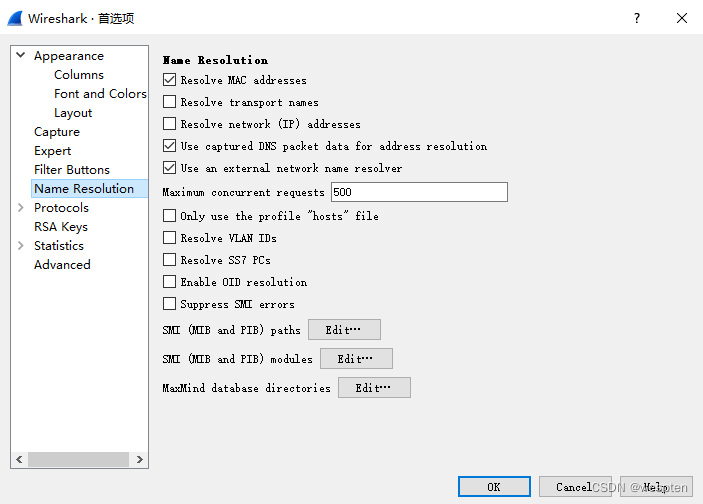This screenshot has height=504, width=703.
Task: Click the Wireshark shark fin icon
Action: pos(14,18)
